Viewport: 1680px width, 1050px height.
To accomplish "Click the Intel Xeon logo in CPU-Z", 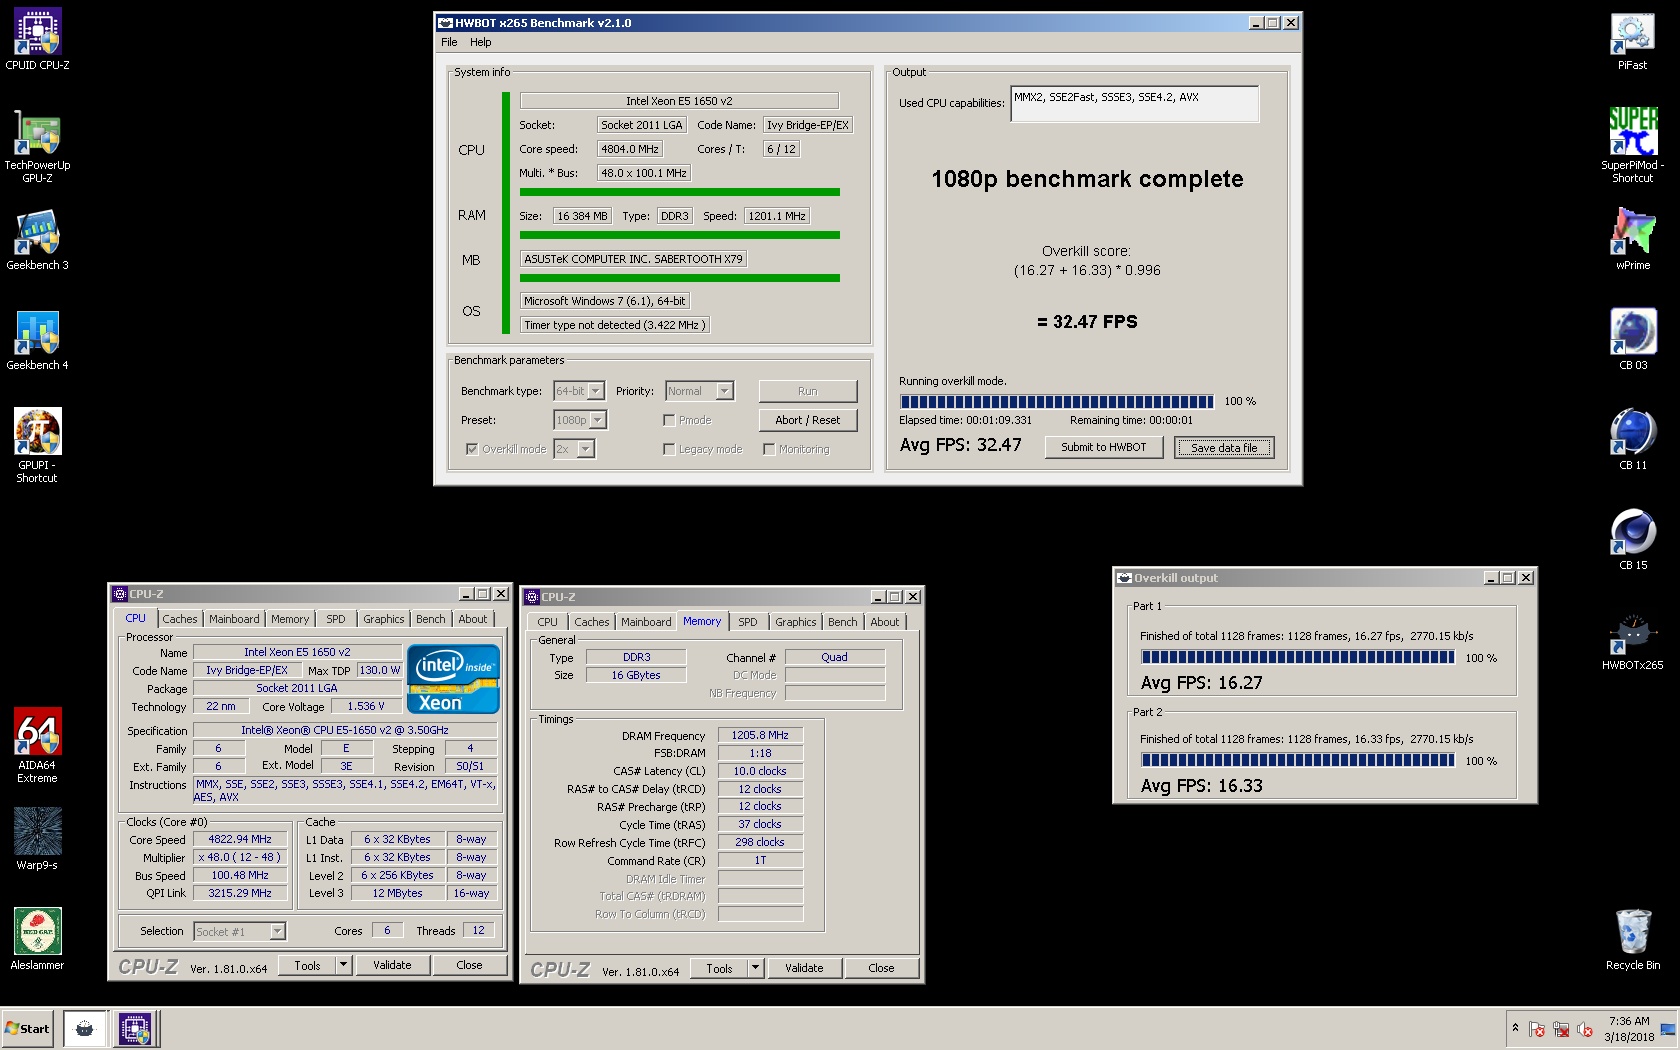I will tap(453, 679).
